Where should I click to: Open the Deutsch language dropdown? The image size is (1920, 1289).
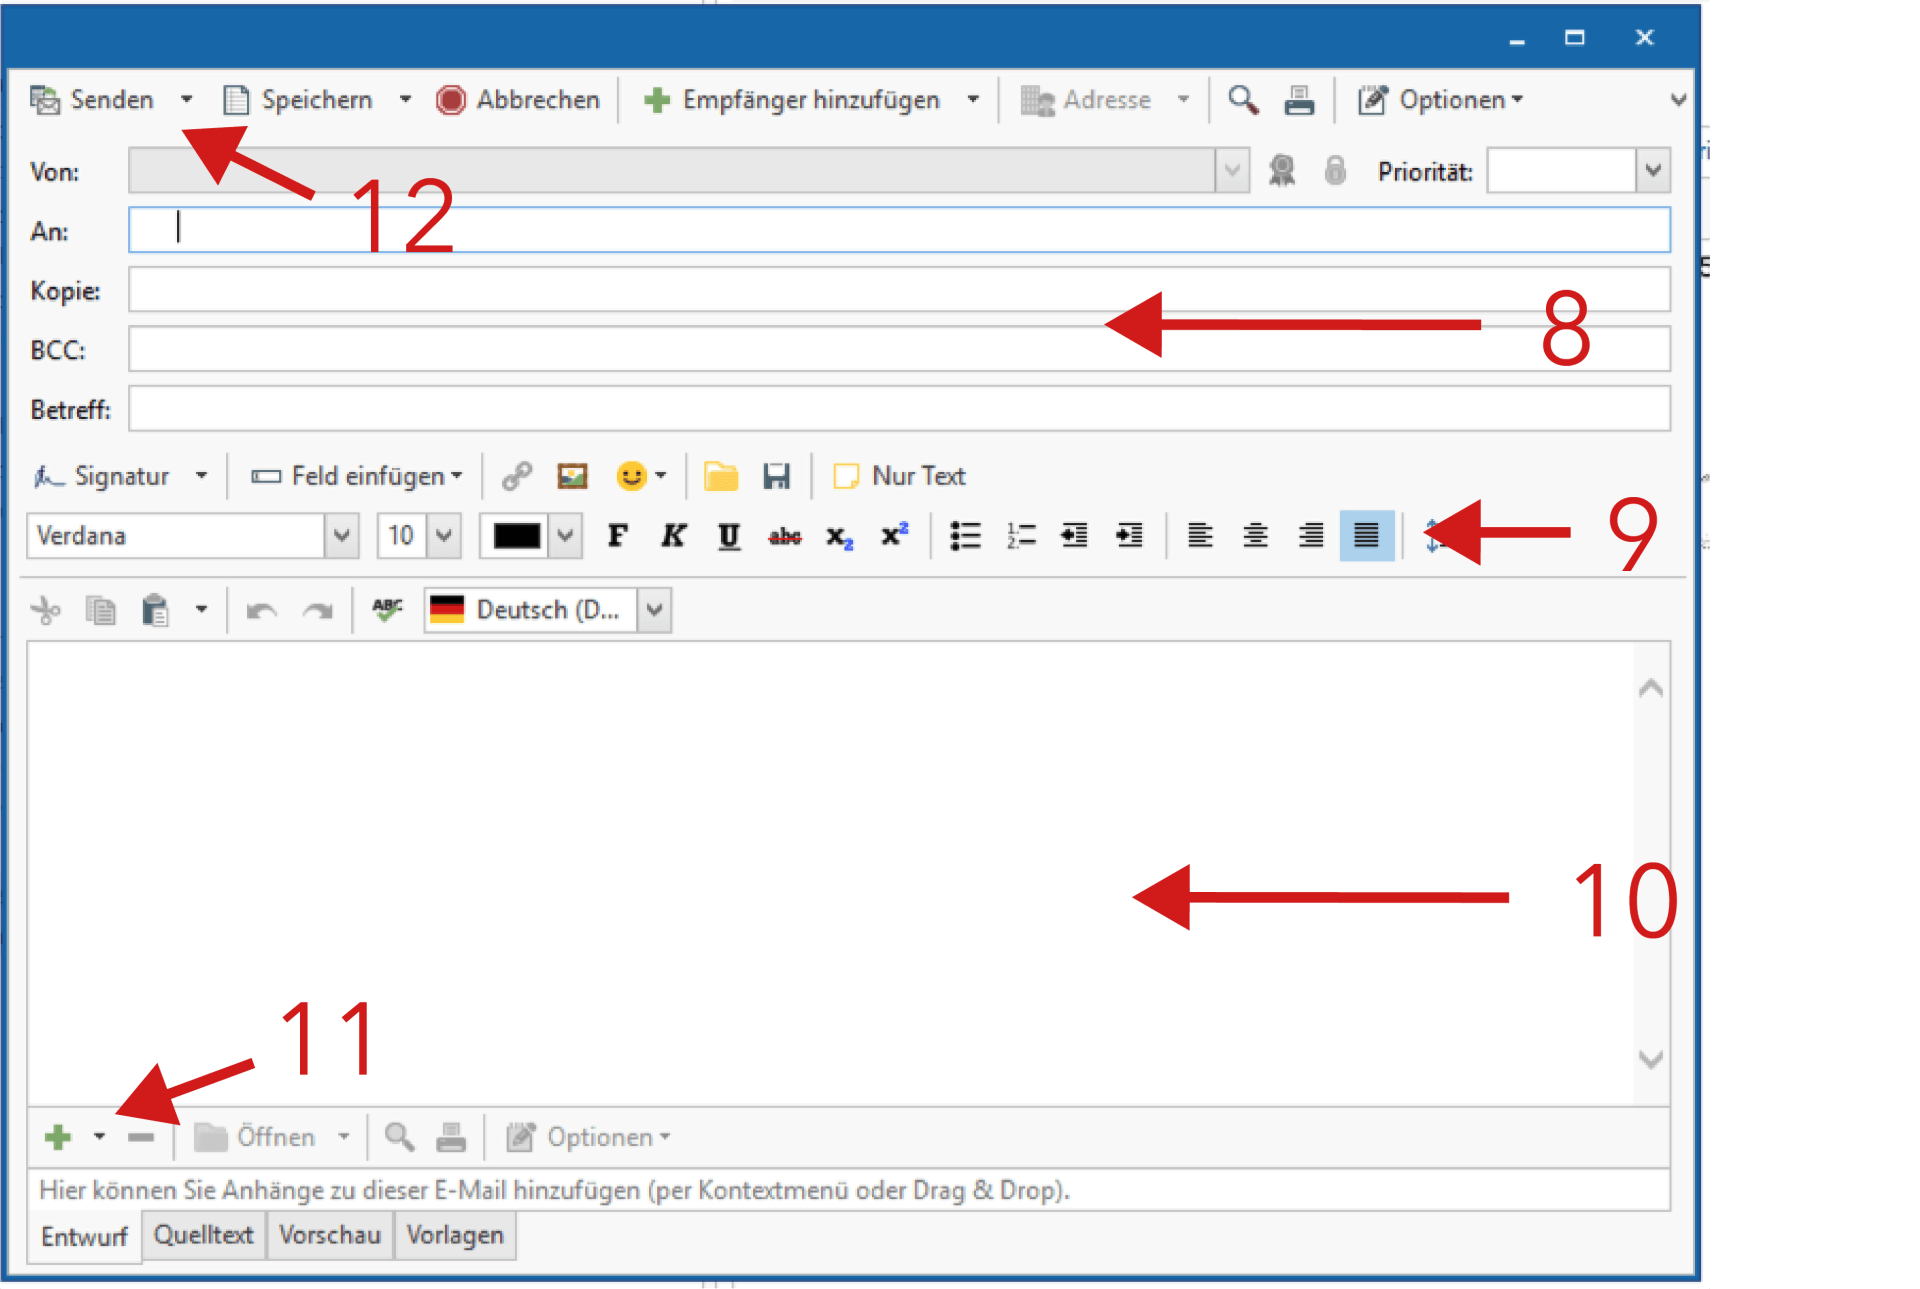click(655, 609)
